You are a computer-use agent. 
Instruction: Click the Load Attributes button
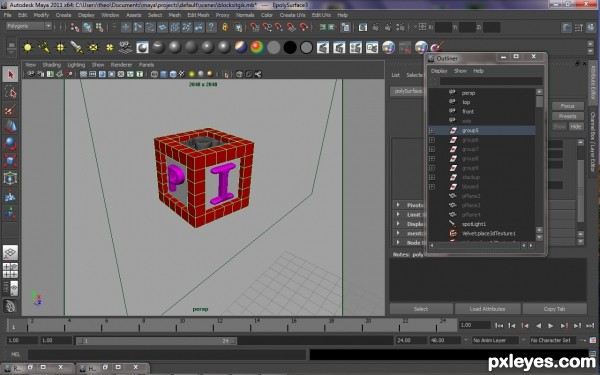pos(487,309)
